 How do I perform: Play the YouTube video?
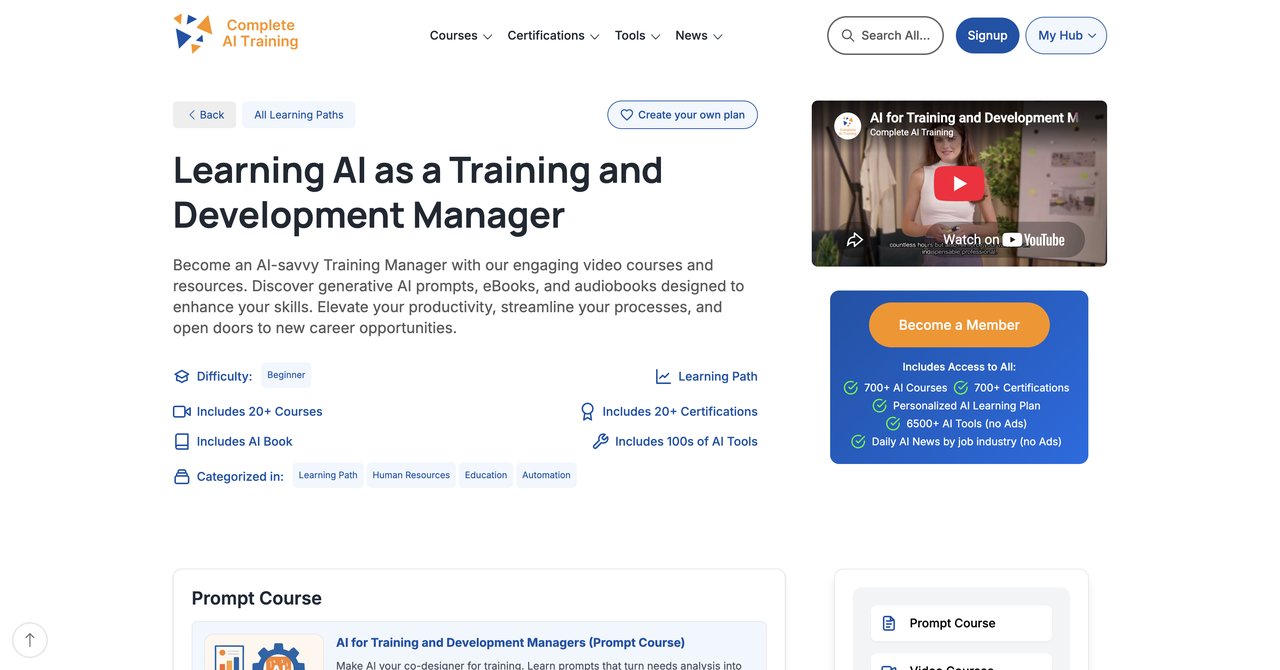coord(959,183)
